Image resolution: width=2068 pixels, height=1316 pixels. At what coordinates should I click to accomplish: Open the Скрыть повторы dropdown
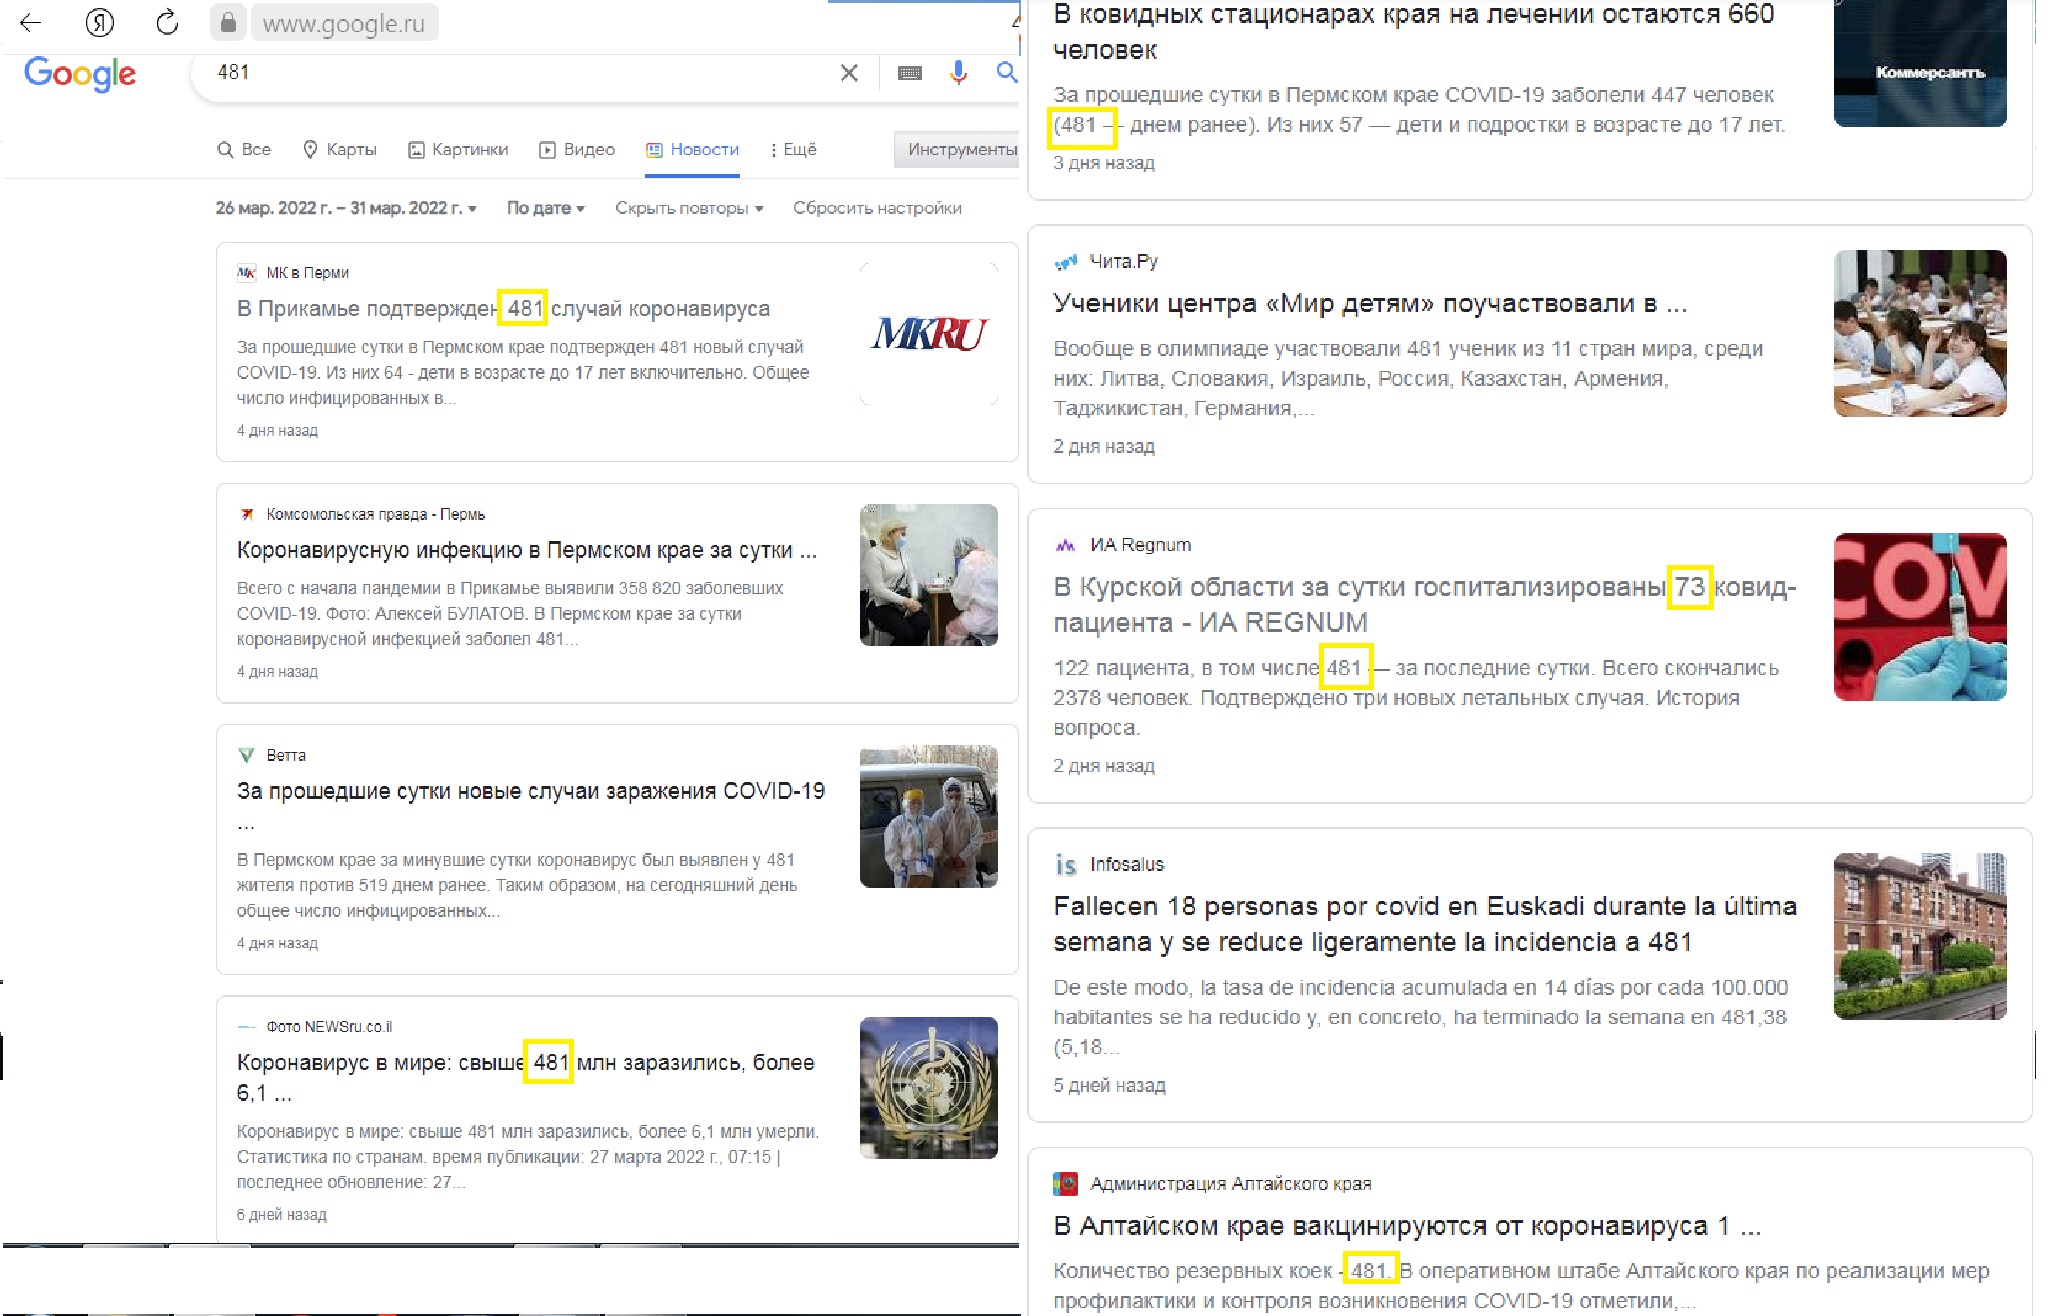click(x=689, y=208)
